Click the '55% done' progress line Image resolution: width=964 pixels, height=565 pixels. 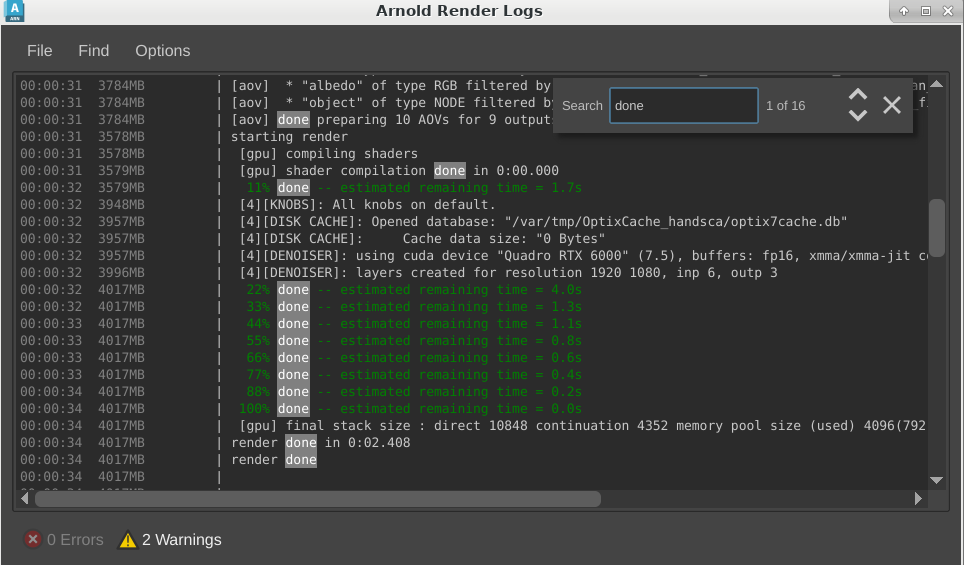414,341
